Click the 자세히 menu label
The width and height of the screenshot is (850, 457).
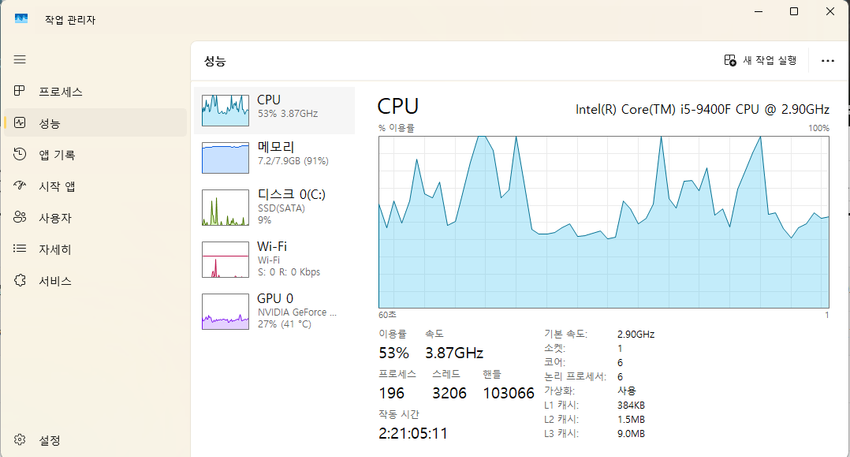(55, 249)
